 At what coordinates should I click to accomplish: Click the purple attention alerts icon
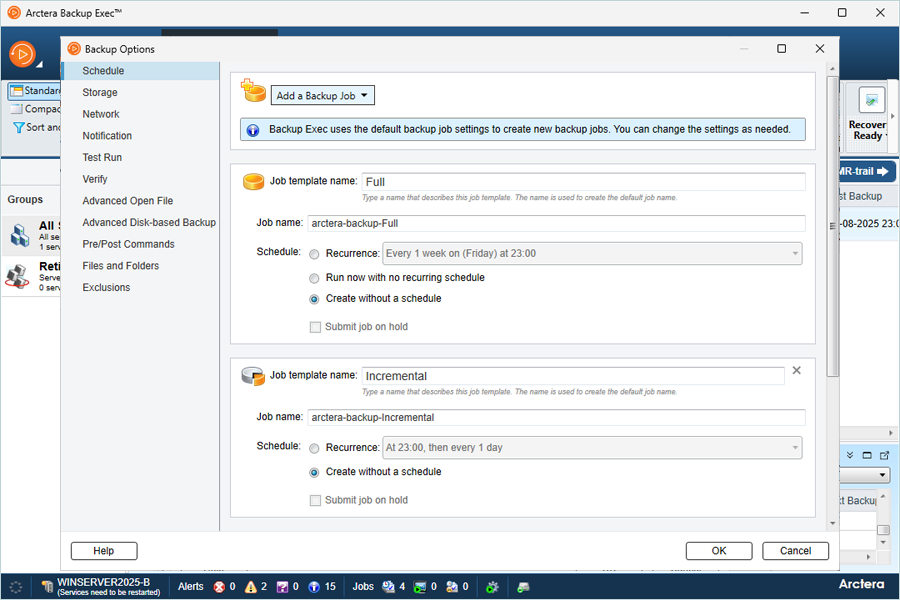click(282, 587)
